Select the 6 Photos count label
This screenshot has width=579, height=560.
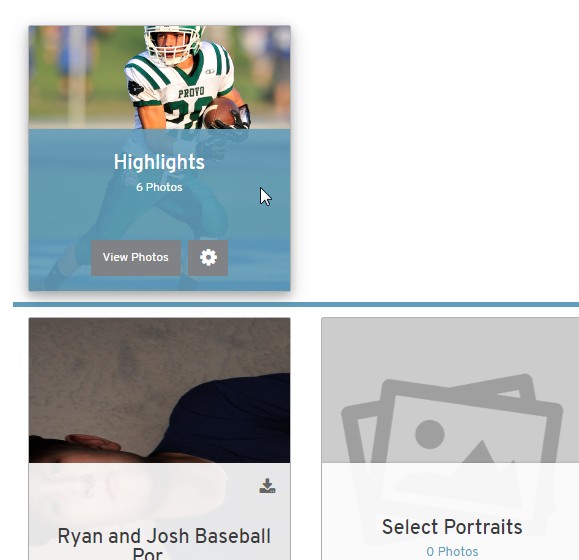(x=159, y=187)
